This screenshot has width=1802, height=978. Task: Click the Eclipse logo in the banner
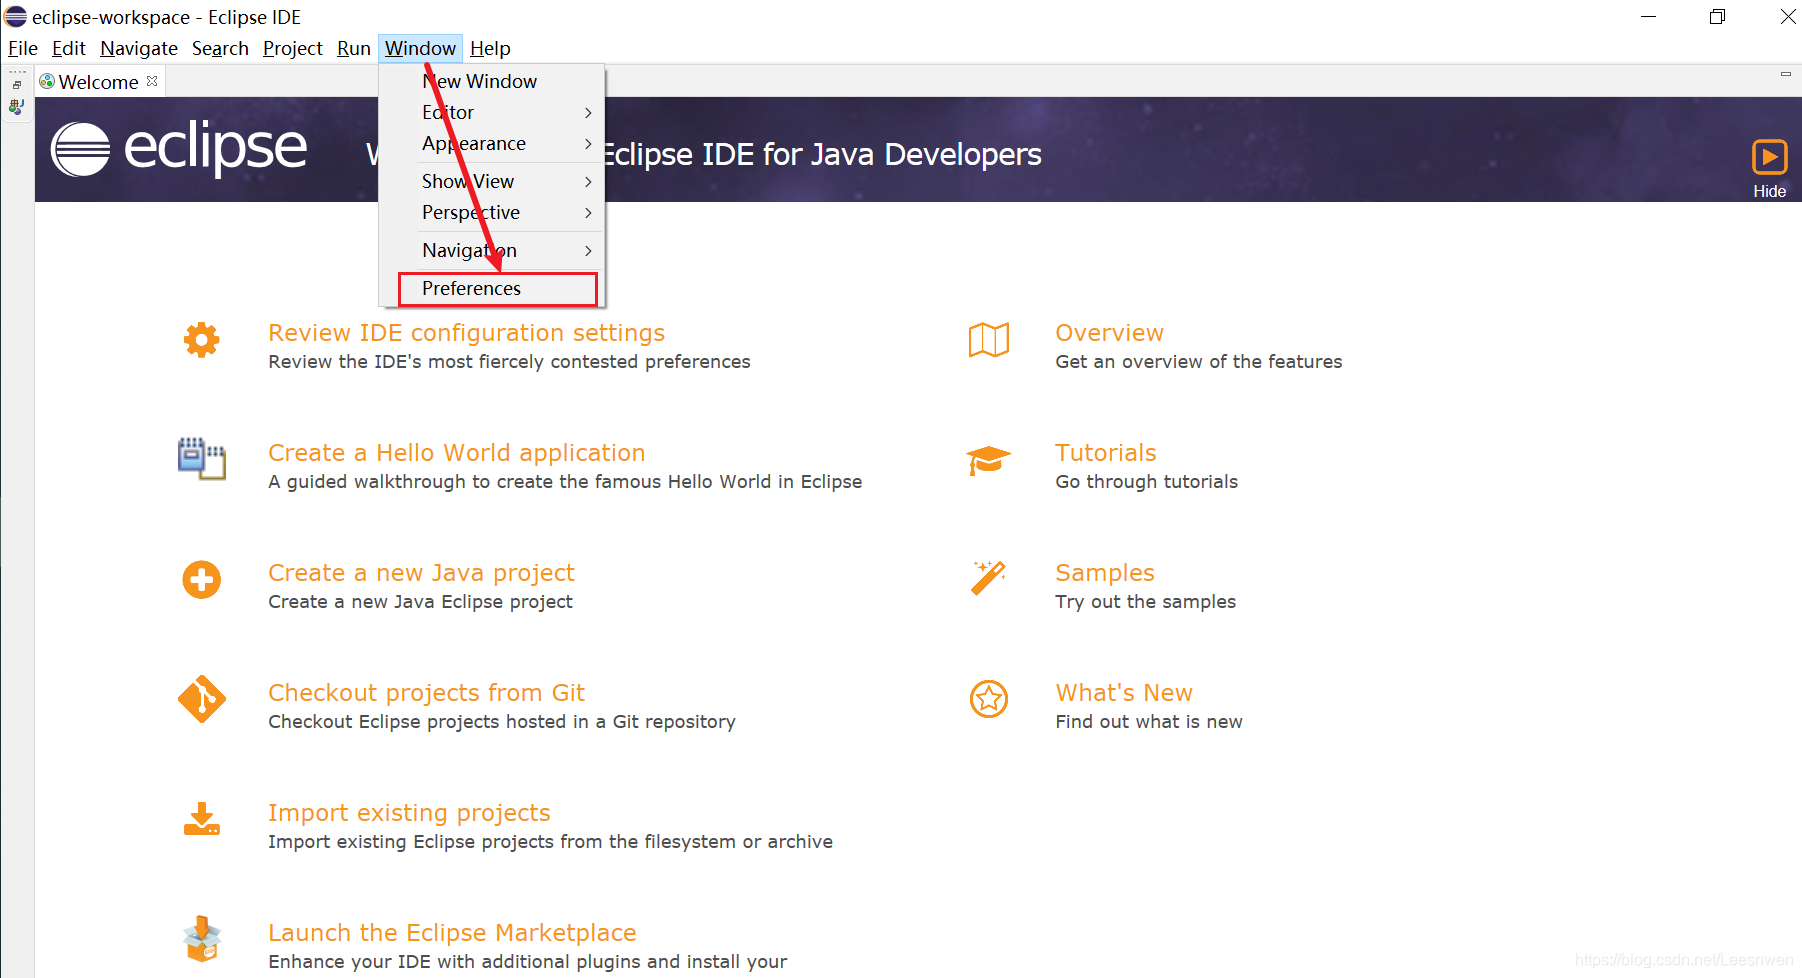coord(179,149)
